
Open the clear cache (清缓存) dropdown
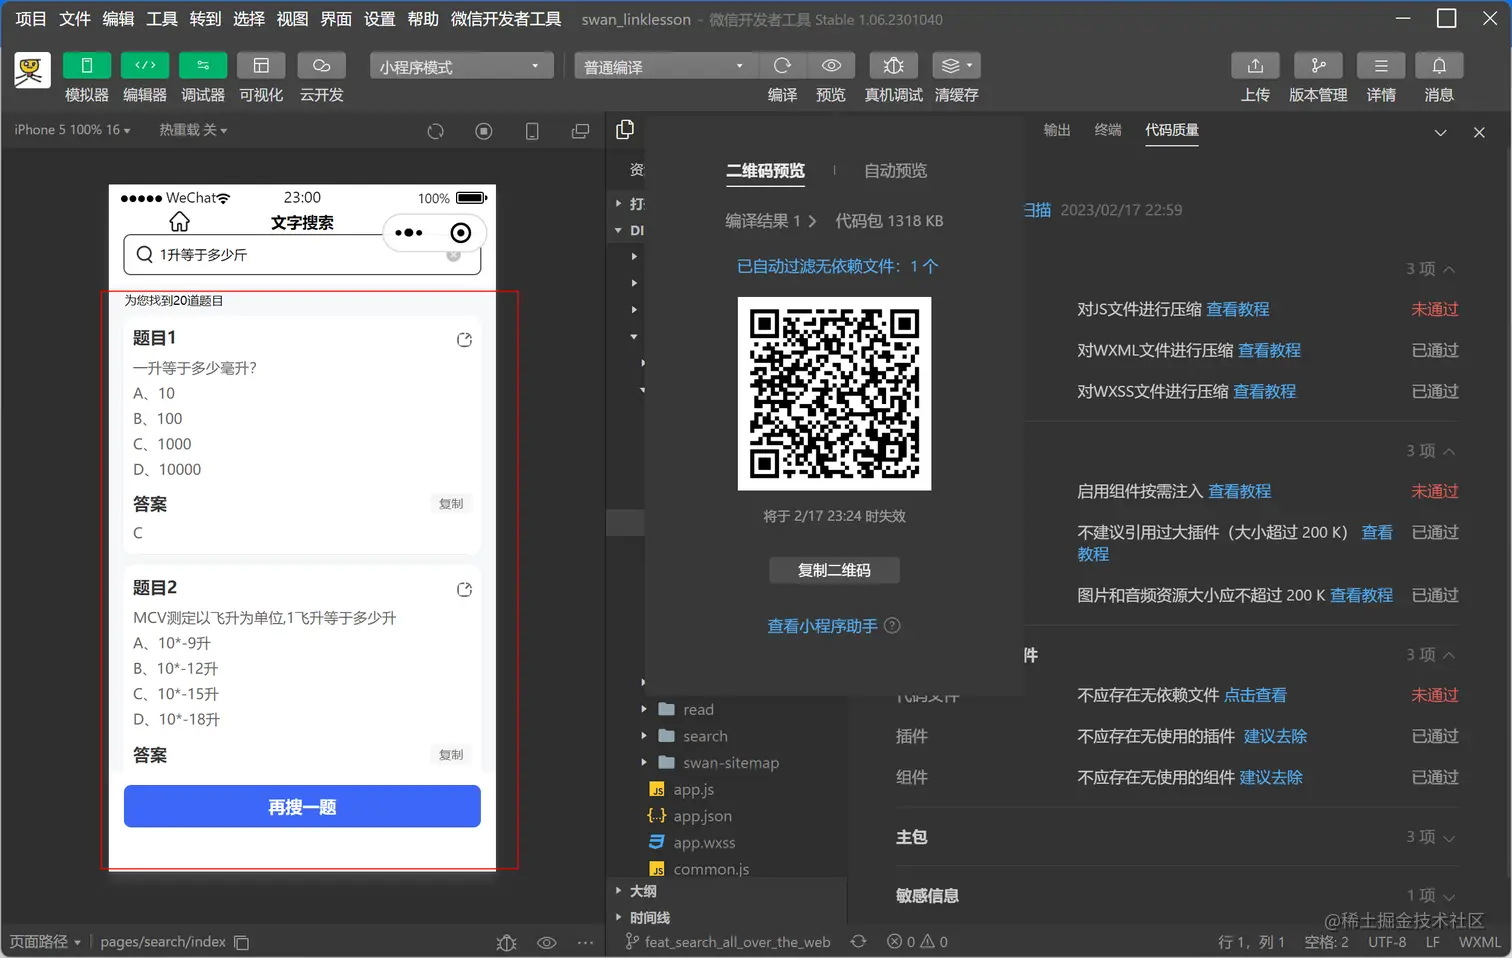[x=956, y=65]
